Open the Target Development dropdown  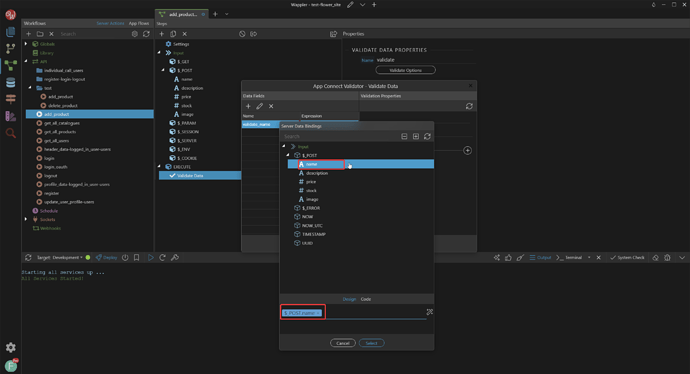[x=59, y=257]
